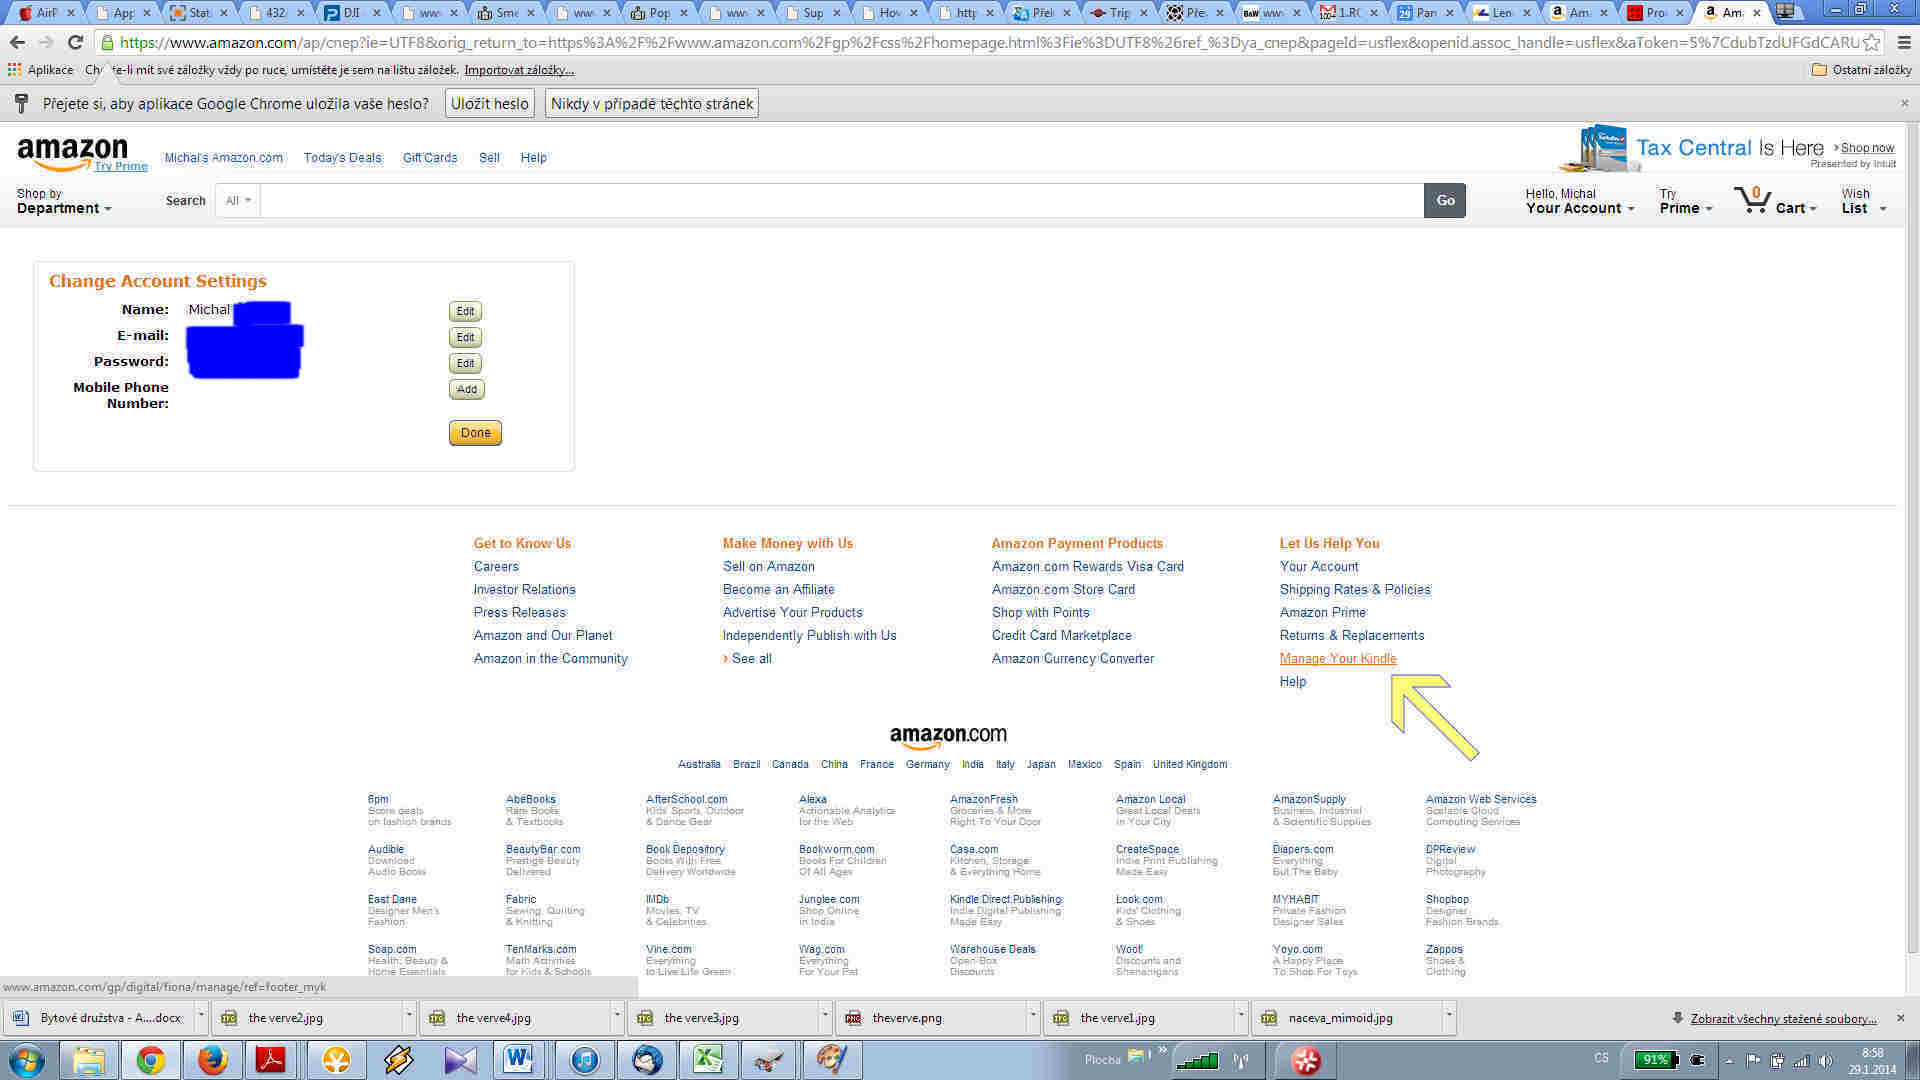Launch Google Chrome from the taskbar
Screen dimensions: 1920x1080
click(151, 1060)
